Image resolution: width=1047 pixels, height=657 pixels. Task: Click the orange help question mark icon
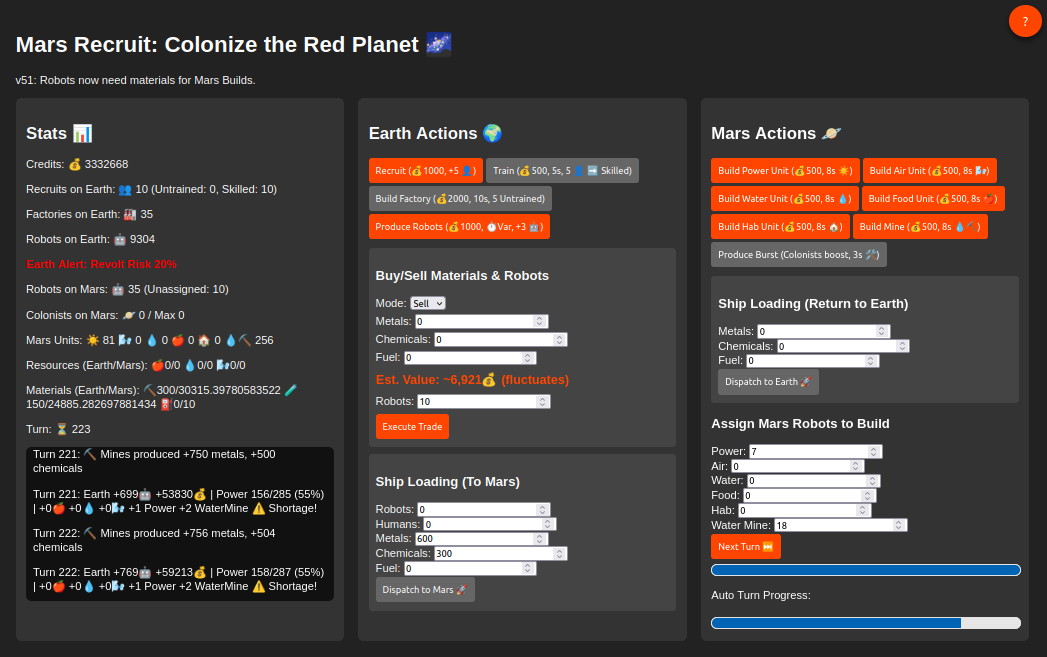pos(1024,20)
